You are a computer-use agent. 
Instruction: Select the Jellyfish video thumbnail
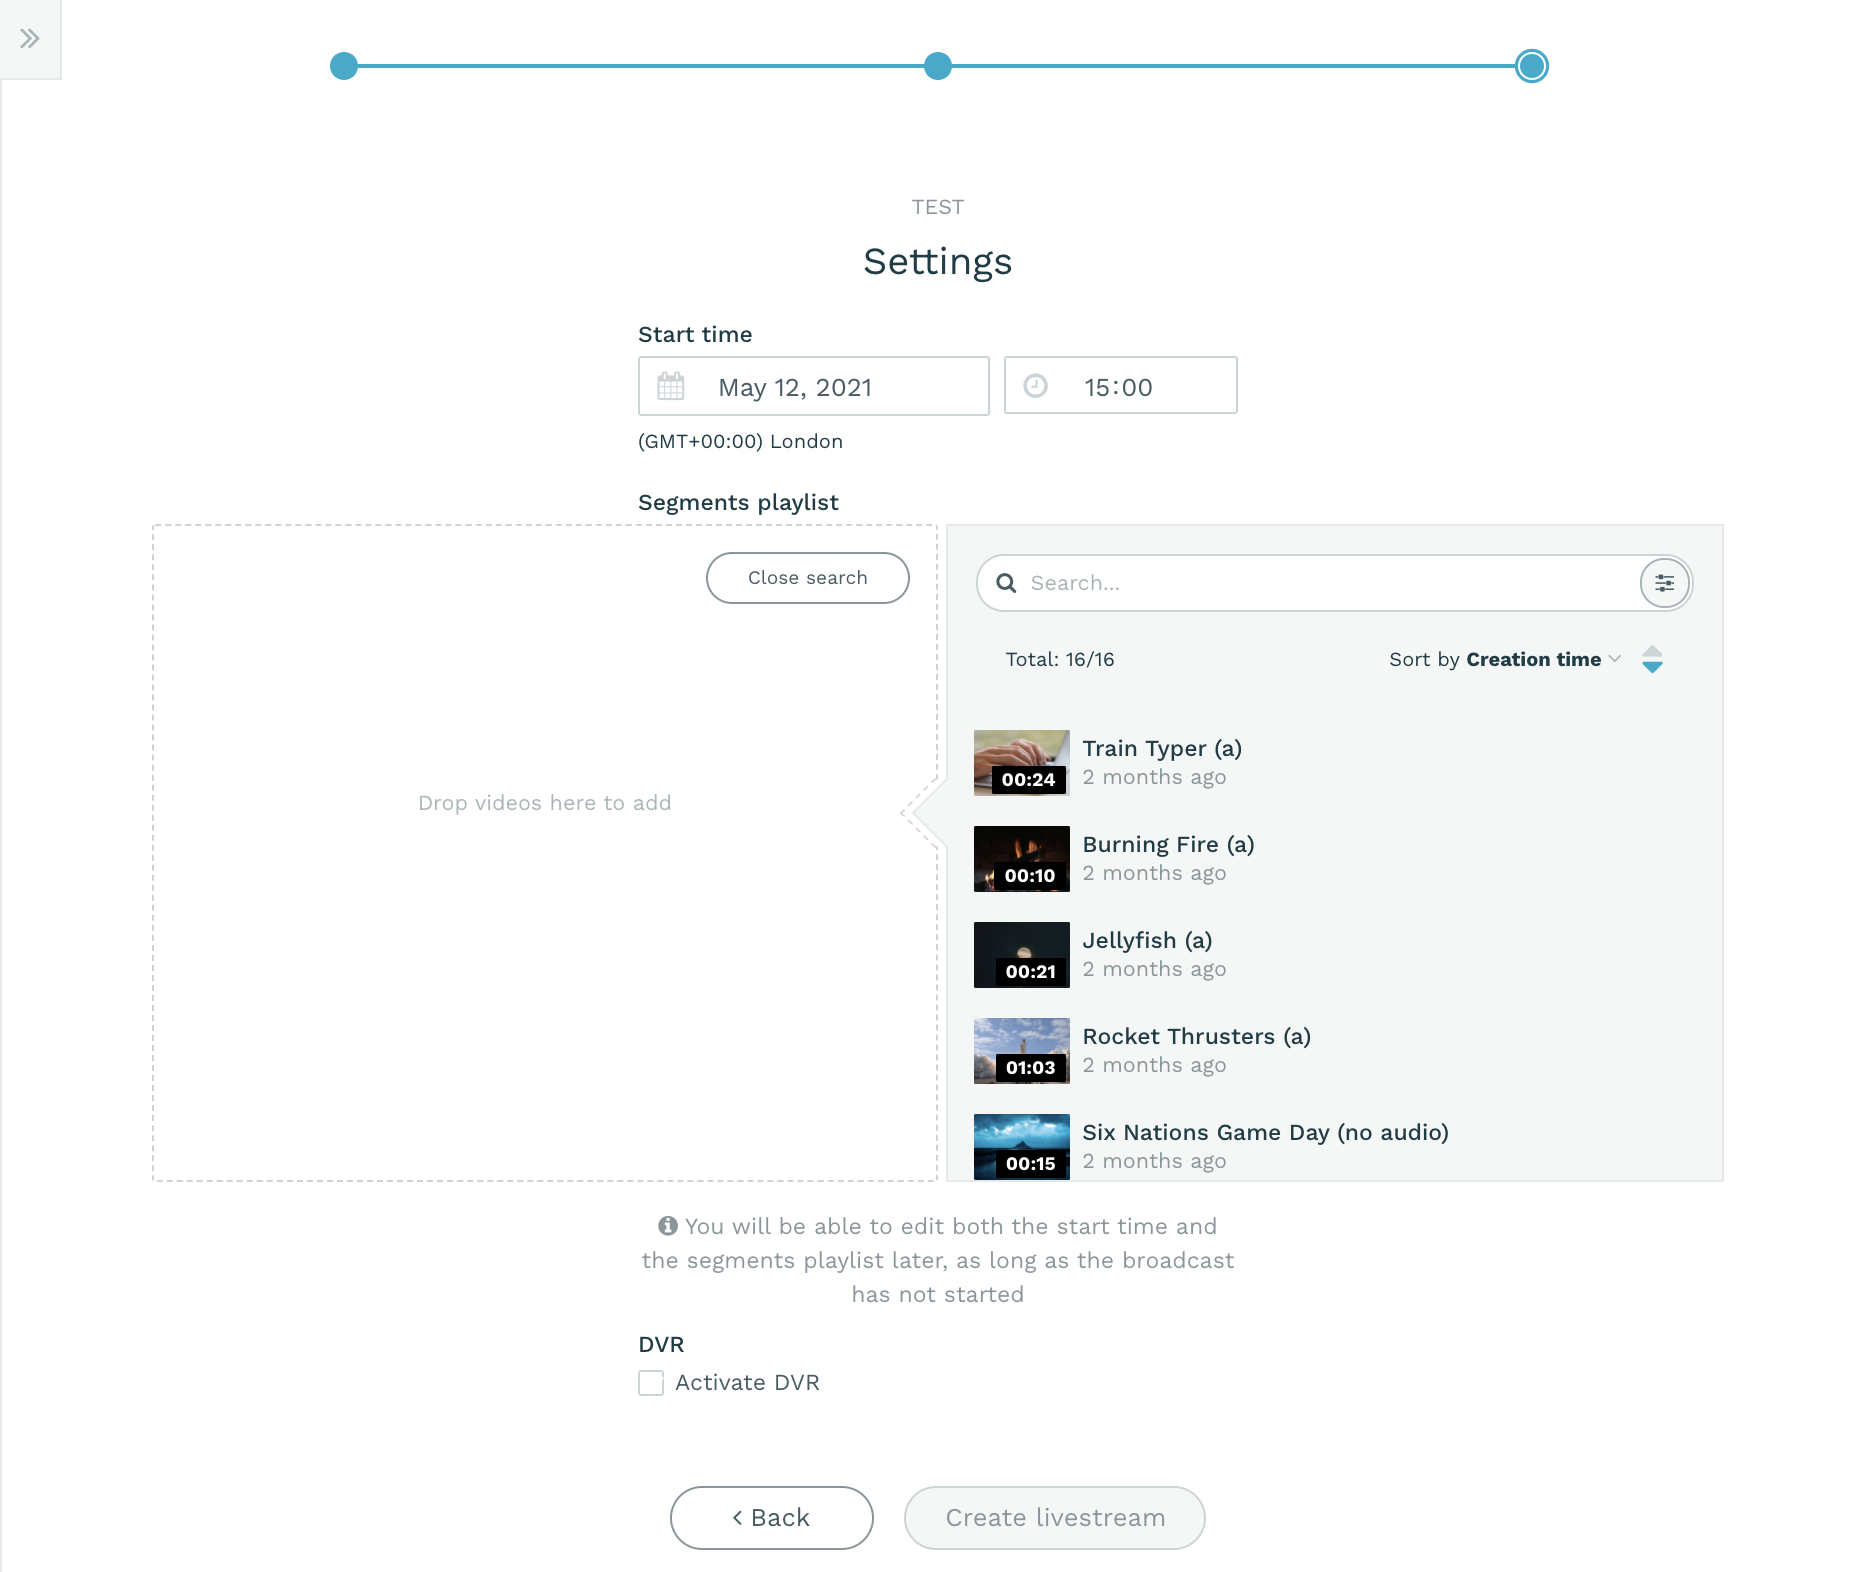click(x=1021, y=954)
